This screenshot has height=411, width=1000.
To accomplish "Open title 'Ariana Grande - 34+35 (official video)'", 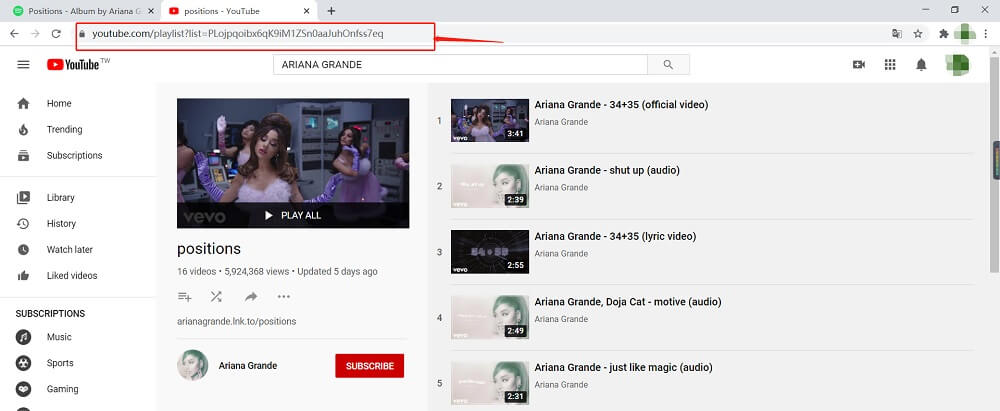I will 621,105.
